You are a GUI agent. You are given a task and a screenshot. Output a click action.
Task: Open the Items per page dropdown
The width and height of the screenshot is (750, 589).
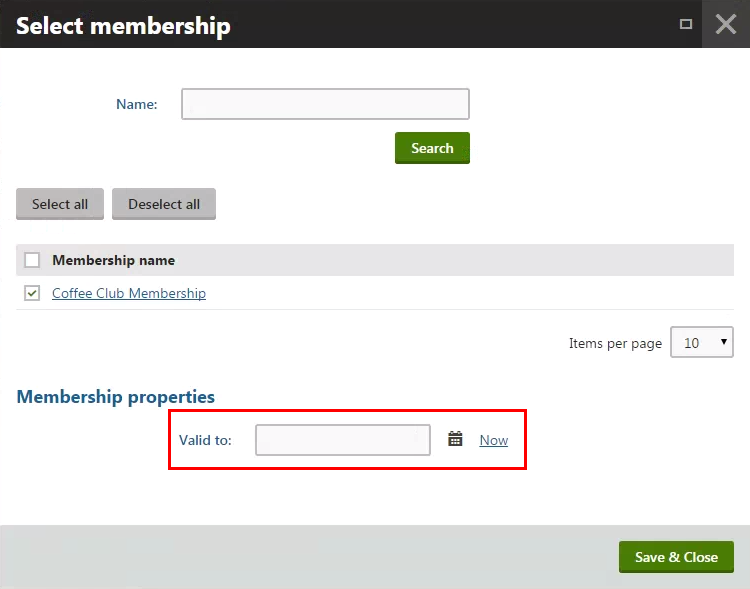coord(702,342)
